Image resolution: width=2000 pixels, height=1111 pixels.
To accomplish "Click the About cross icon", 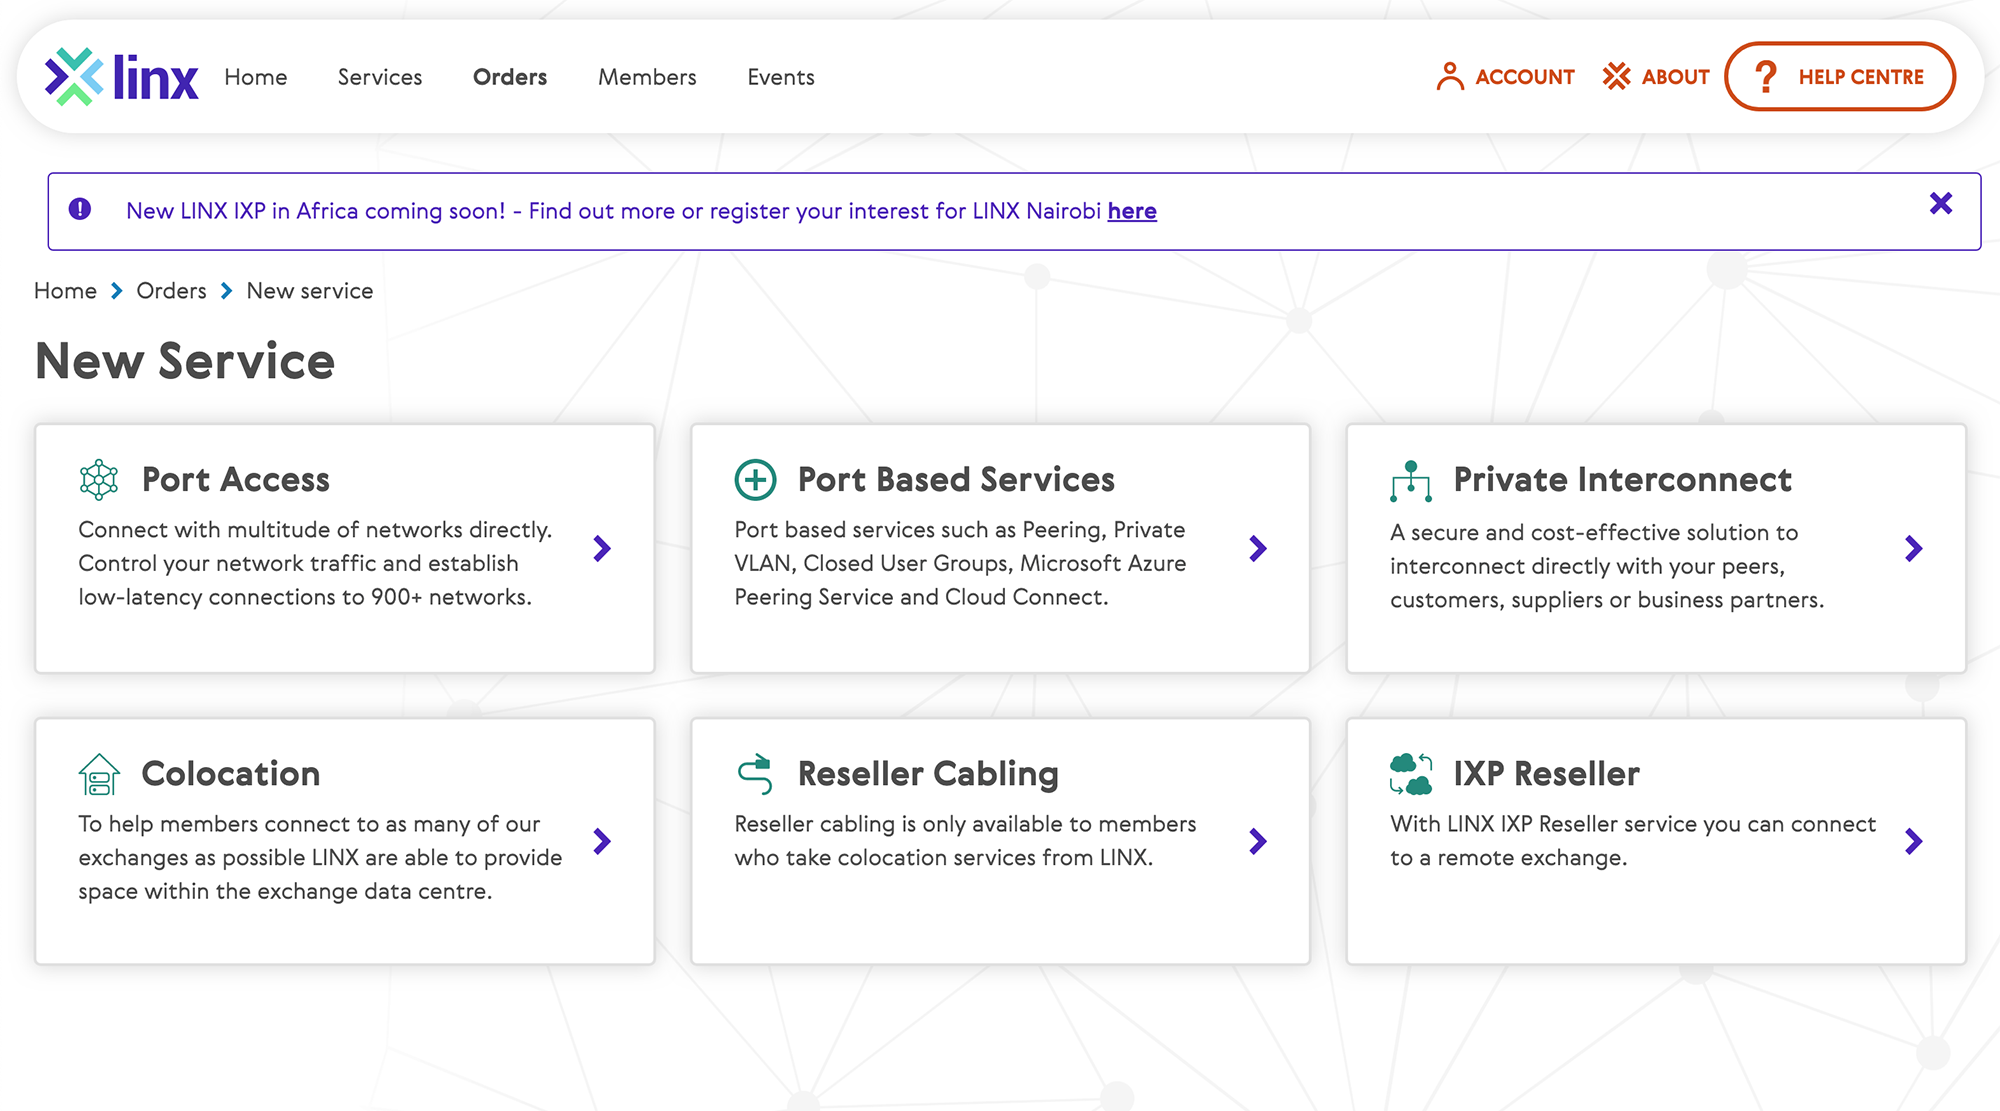I will tap(1616, 77).
